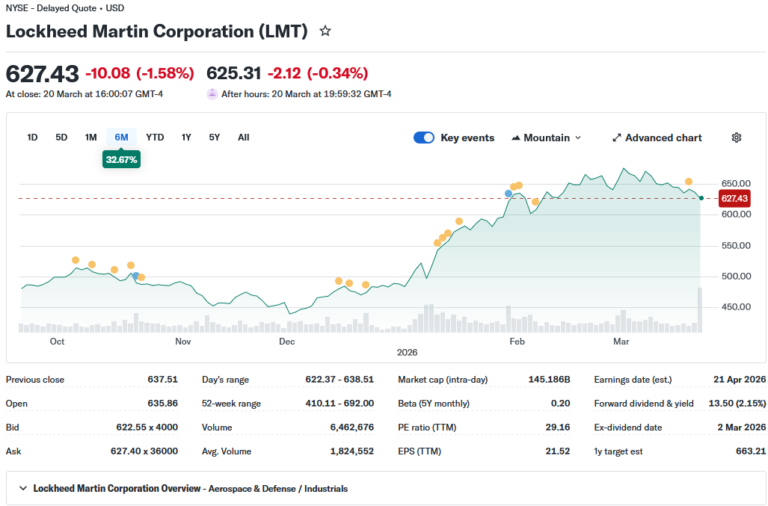The width and height of the screenshot is (768, 506).
Task: Click the rightmost yellow event marker in March
Action: (688, 182)
